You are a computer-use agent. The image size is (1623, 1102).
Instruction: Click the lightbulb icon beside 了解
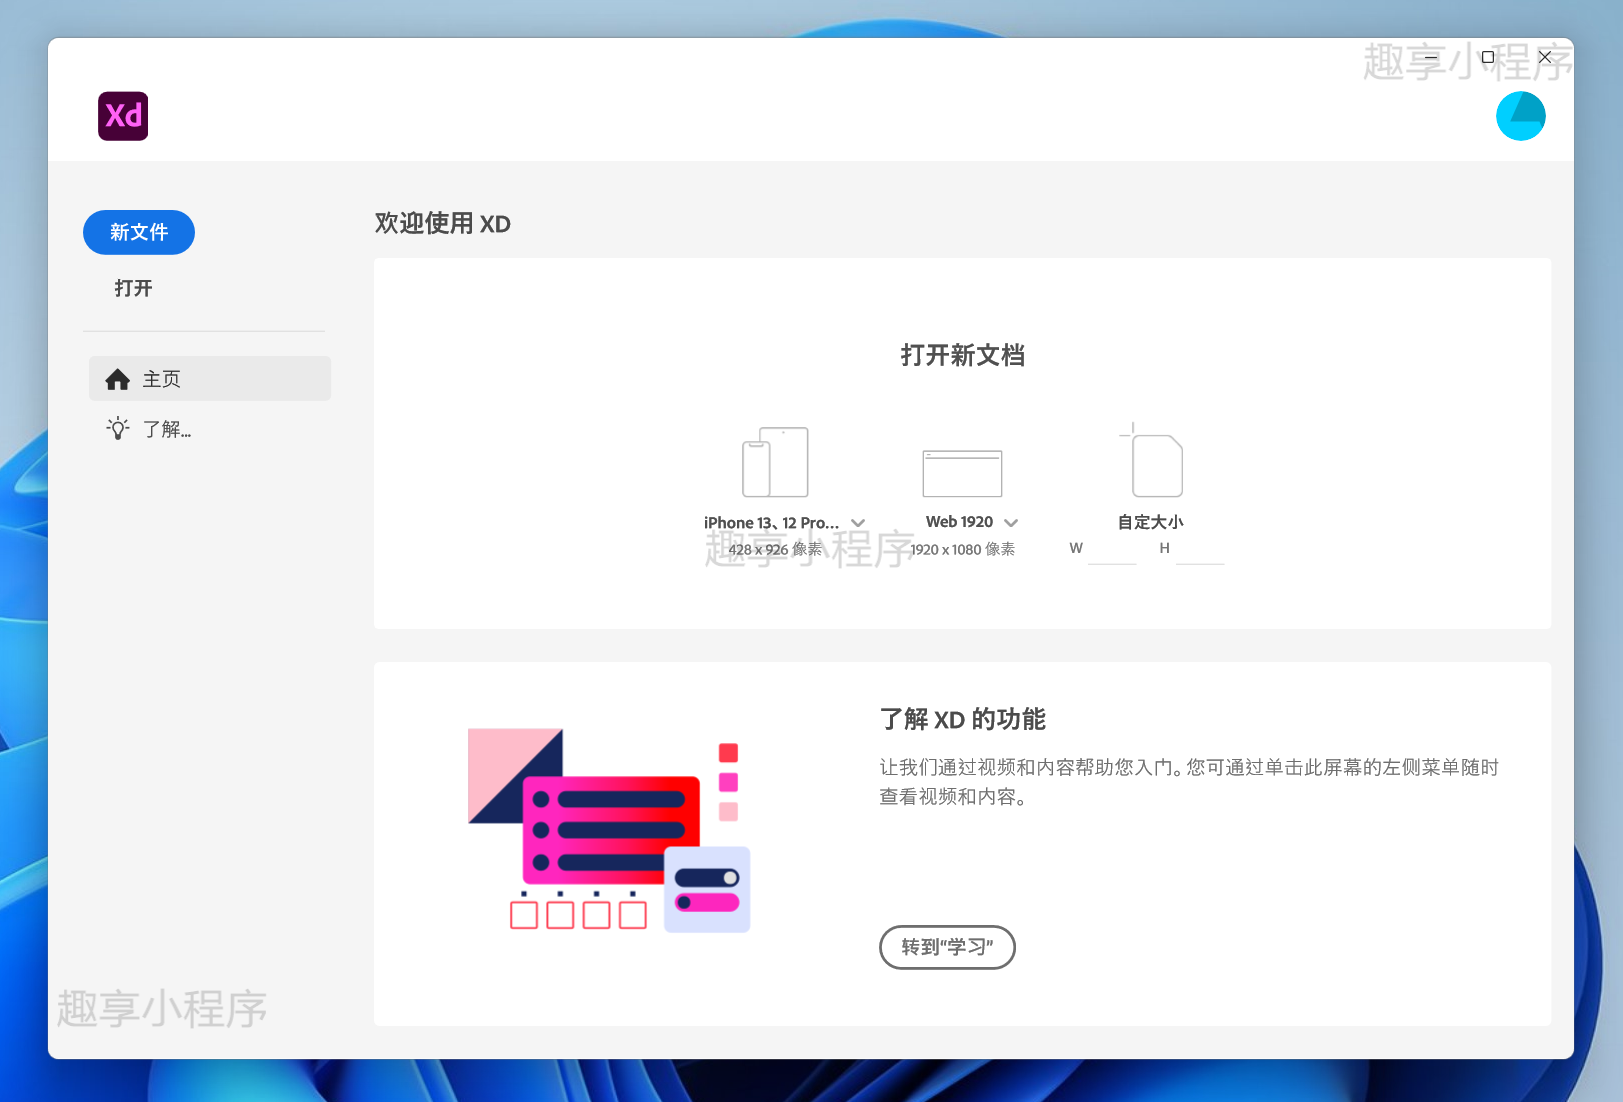(x=118, y=429)
